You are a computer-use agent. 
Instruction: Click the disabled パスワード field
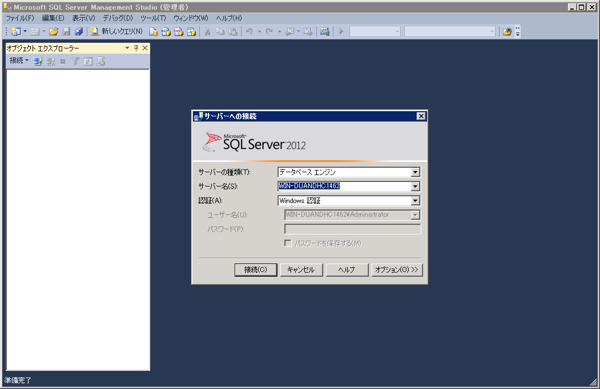pyautogui.click(x=352, y=229)
